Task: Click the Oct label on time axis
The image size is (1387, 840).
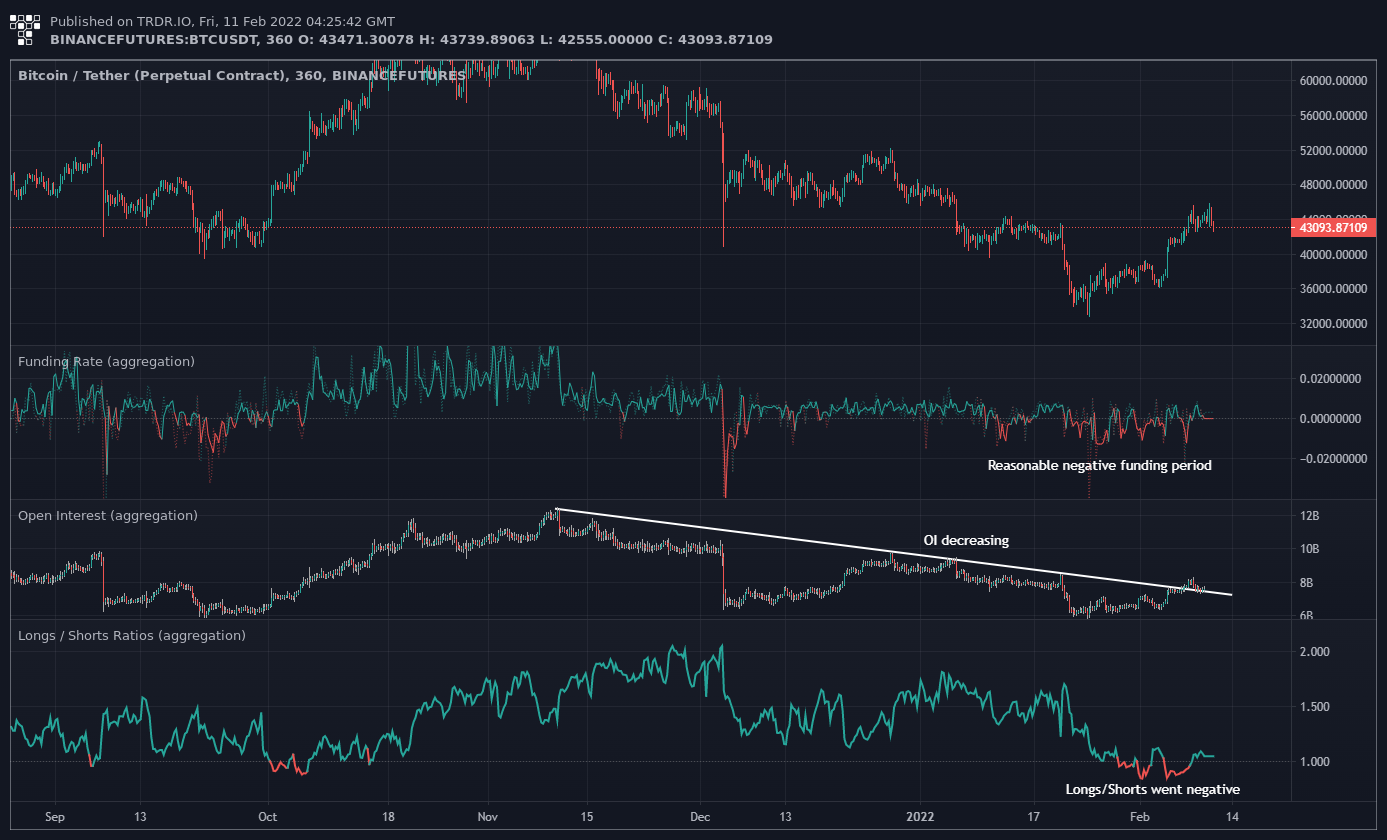Action: pyautogui.click(x=268, y=815)
